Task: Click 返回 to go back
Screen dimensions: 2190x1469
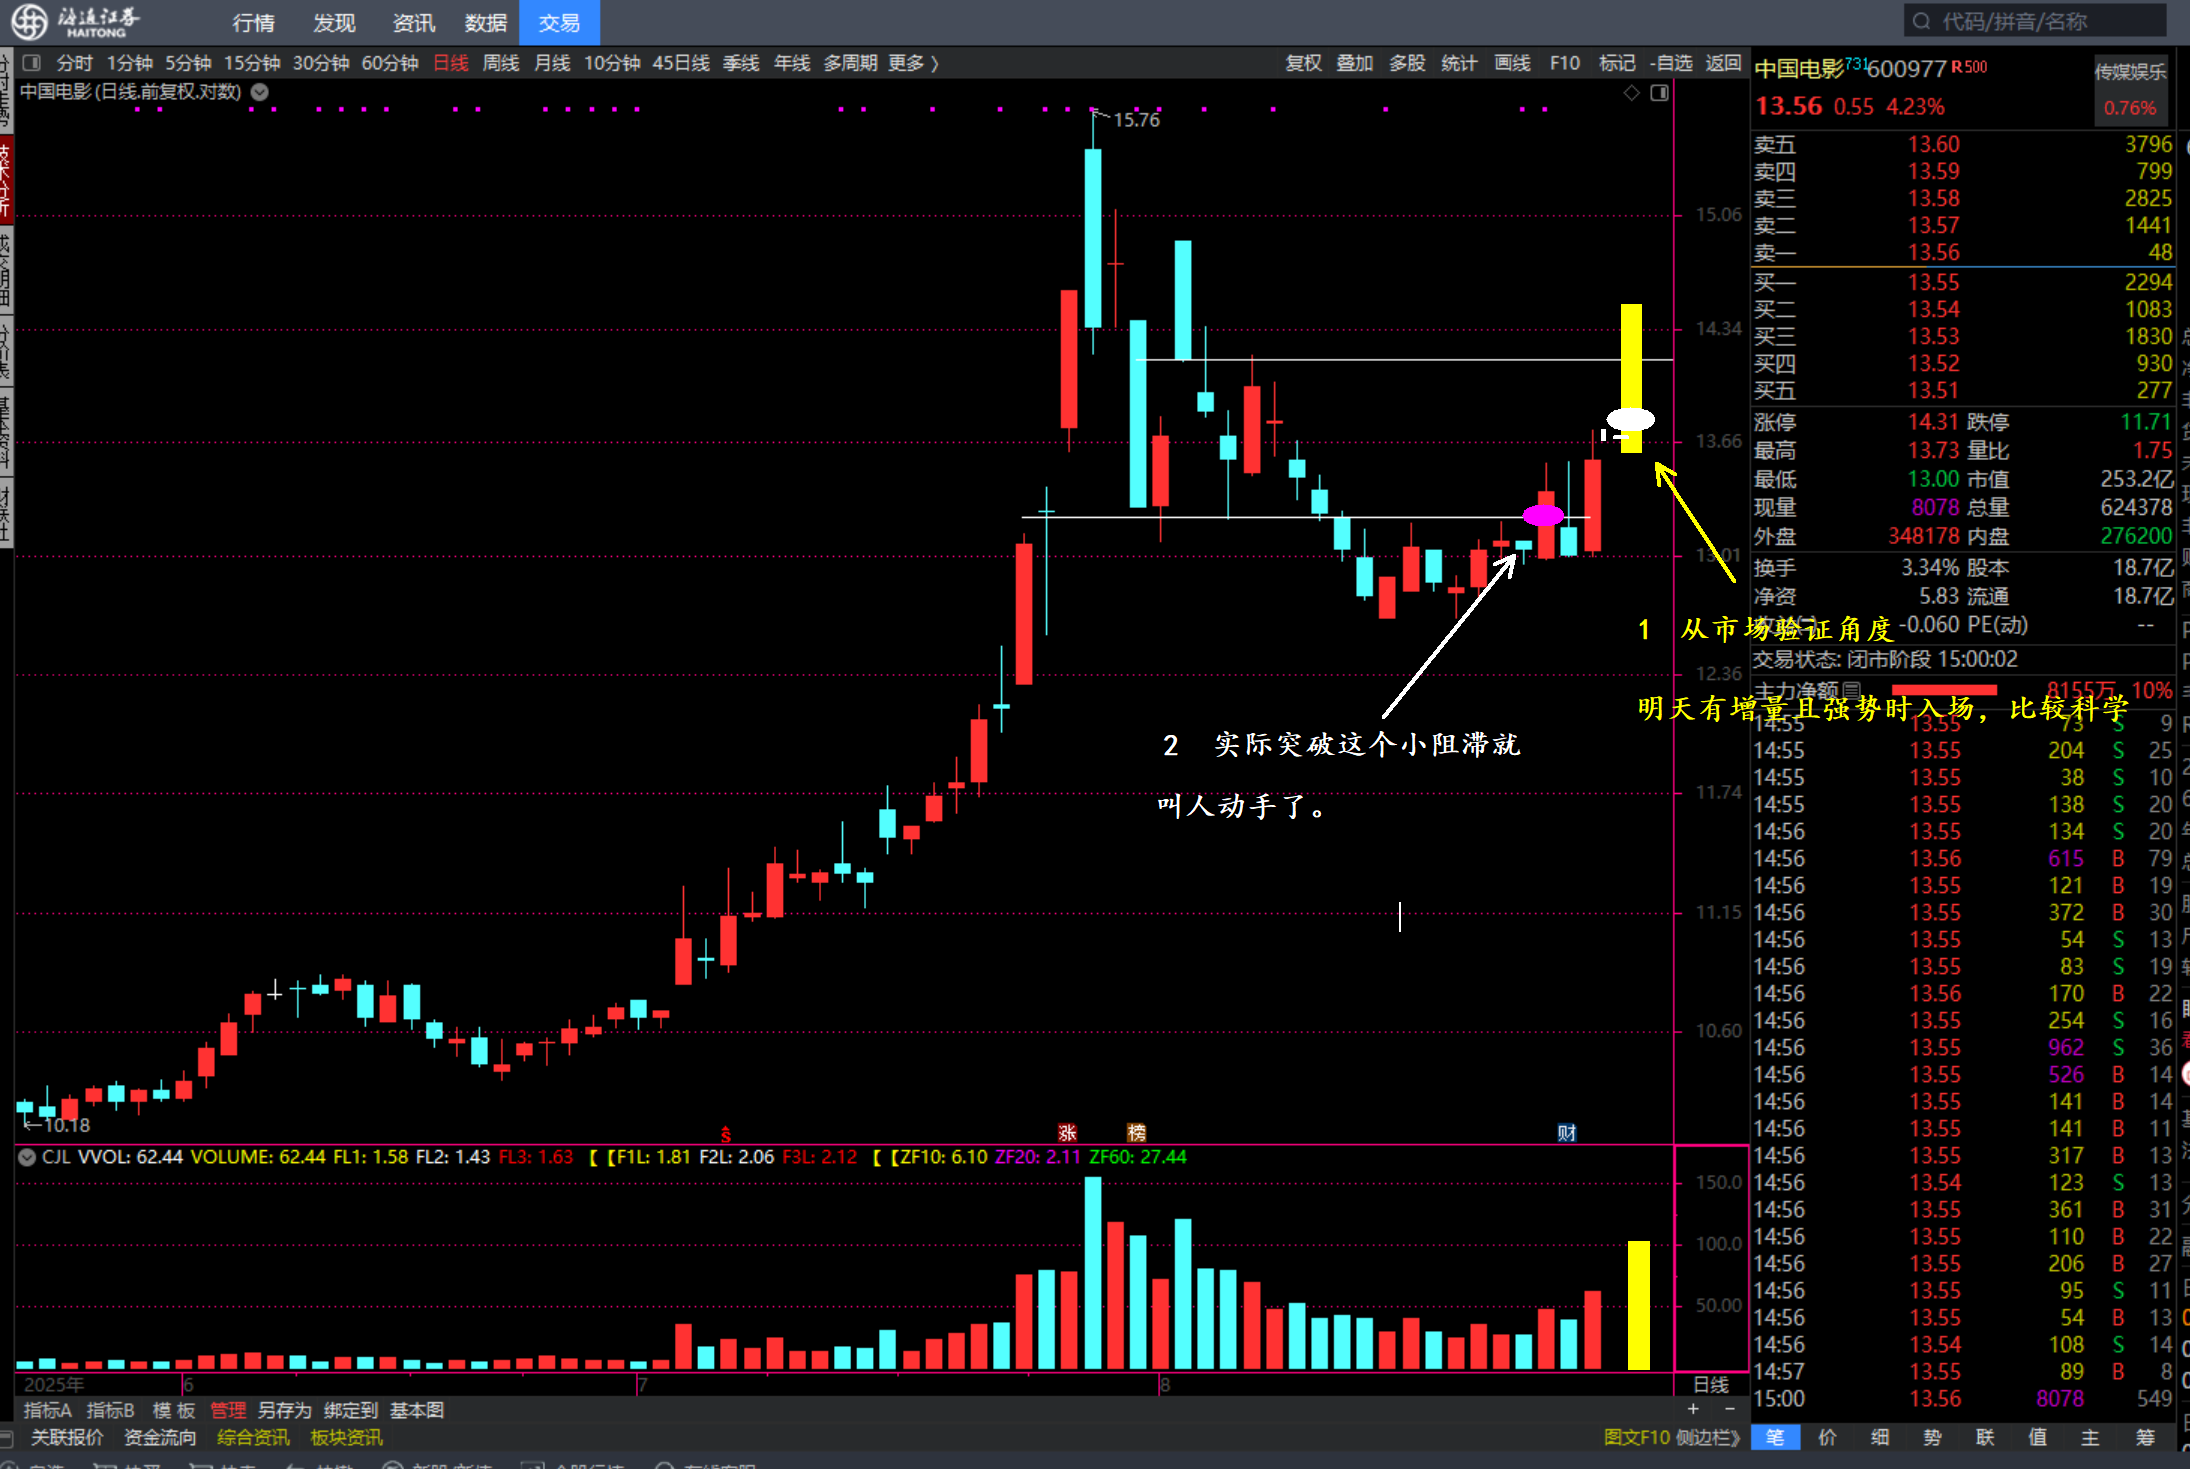Action: coord(1723,63)
